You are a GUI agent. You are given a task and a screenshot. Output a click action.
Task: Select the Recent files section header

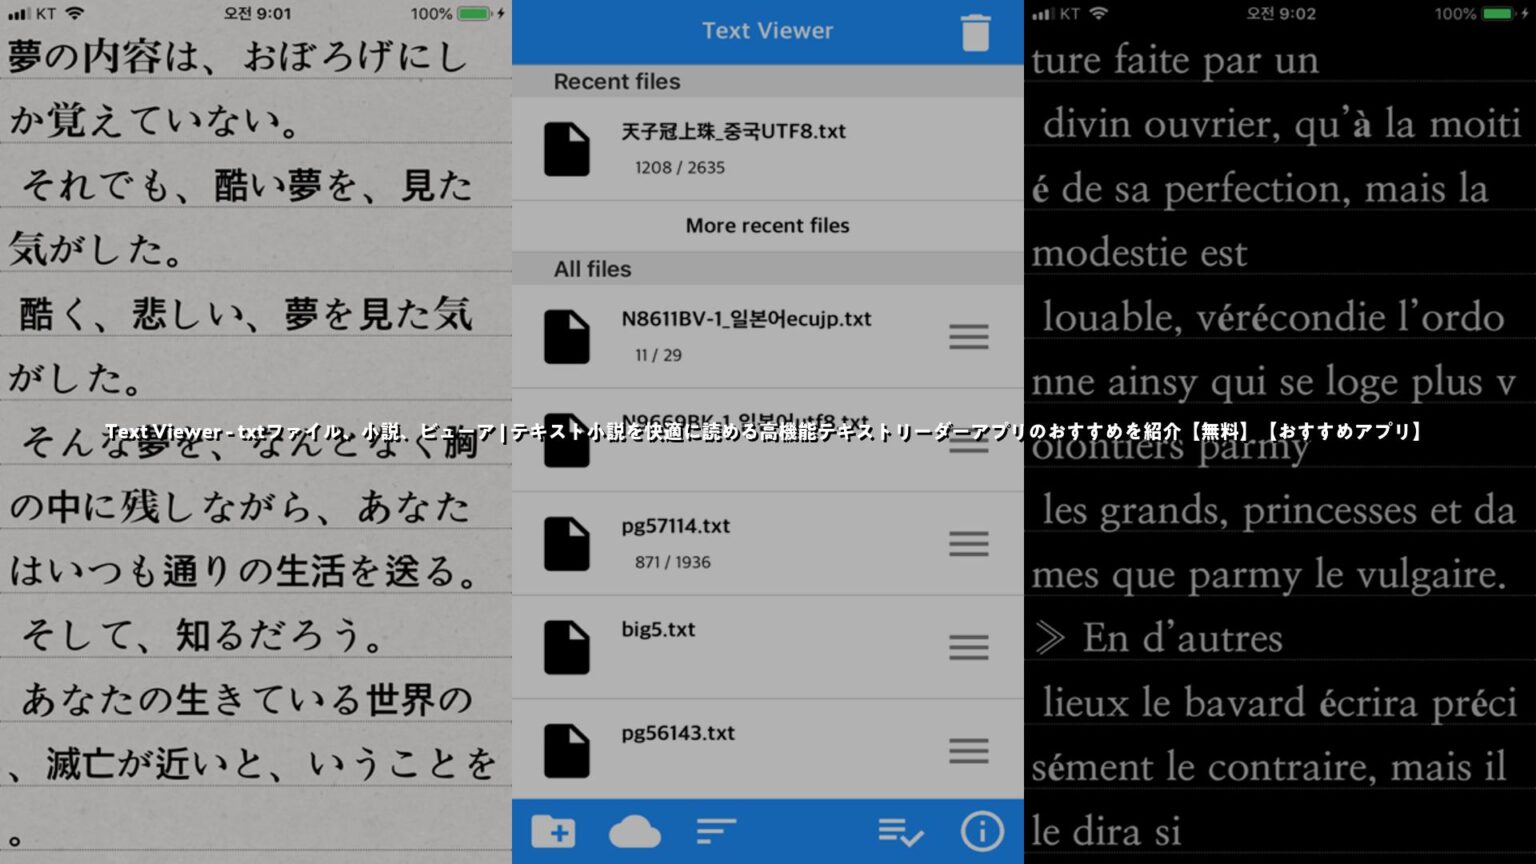tap(617, 81)
